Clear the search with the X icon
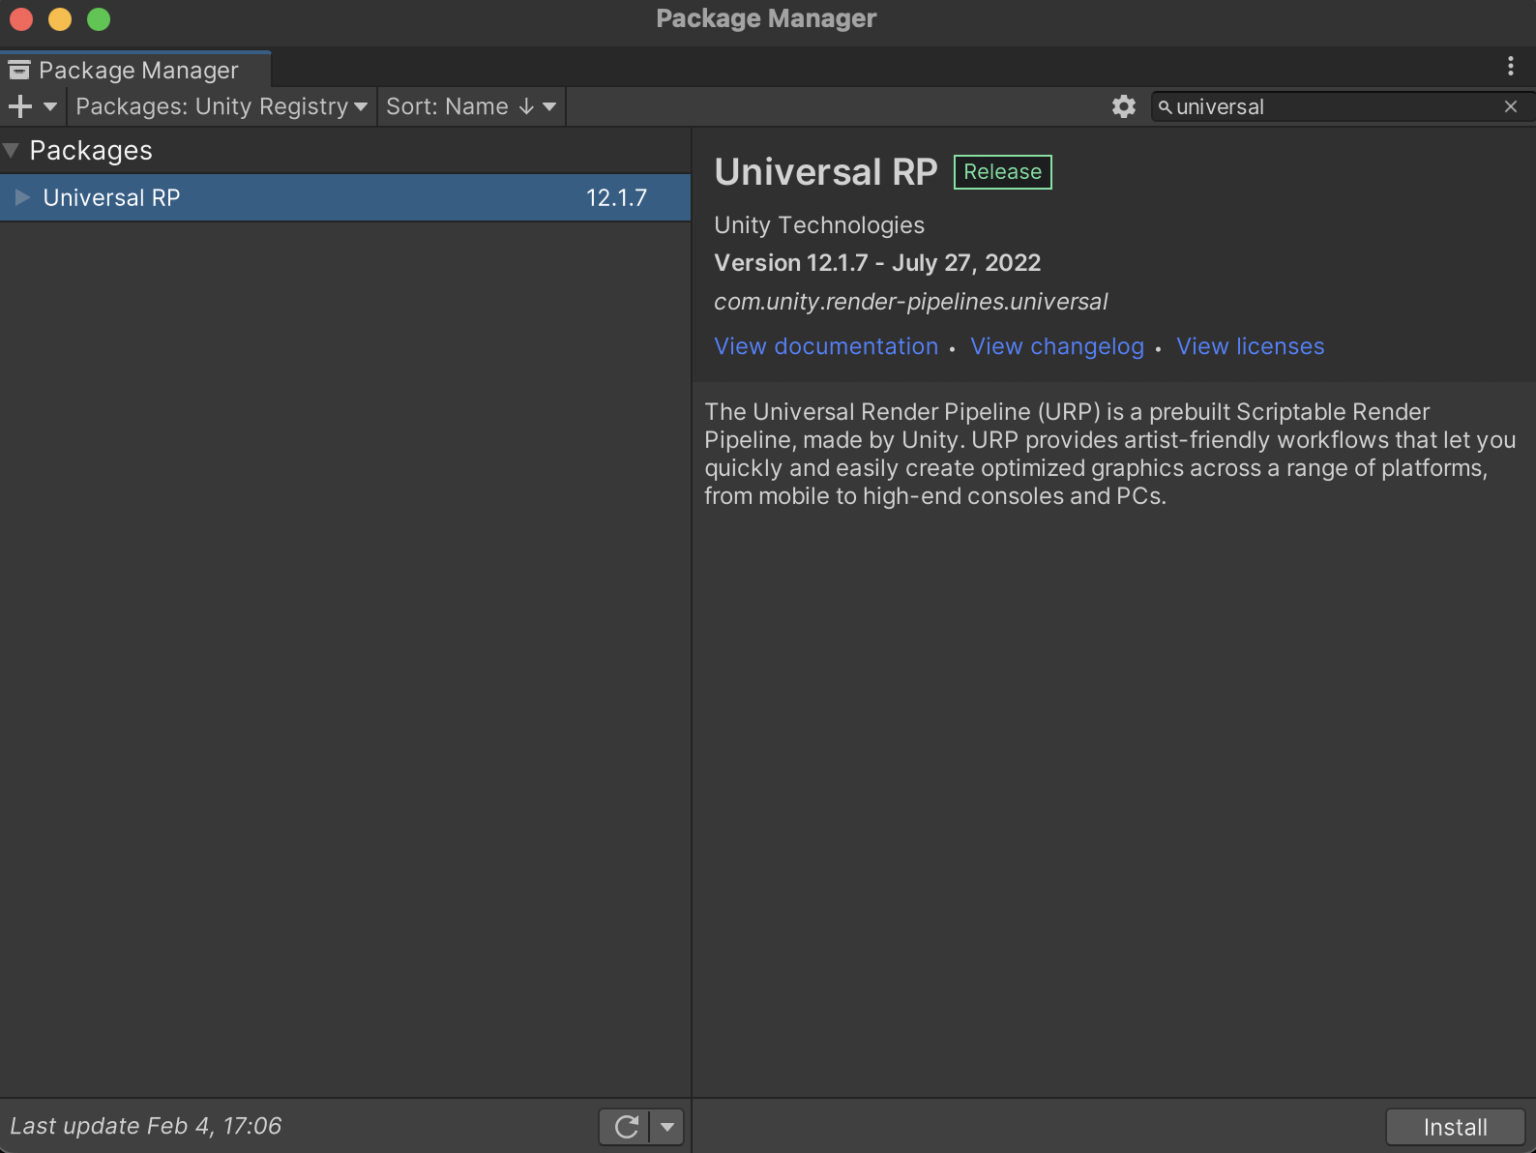 pyautogui.click(x=1511, y=106)
